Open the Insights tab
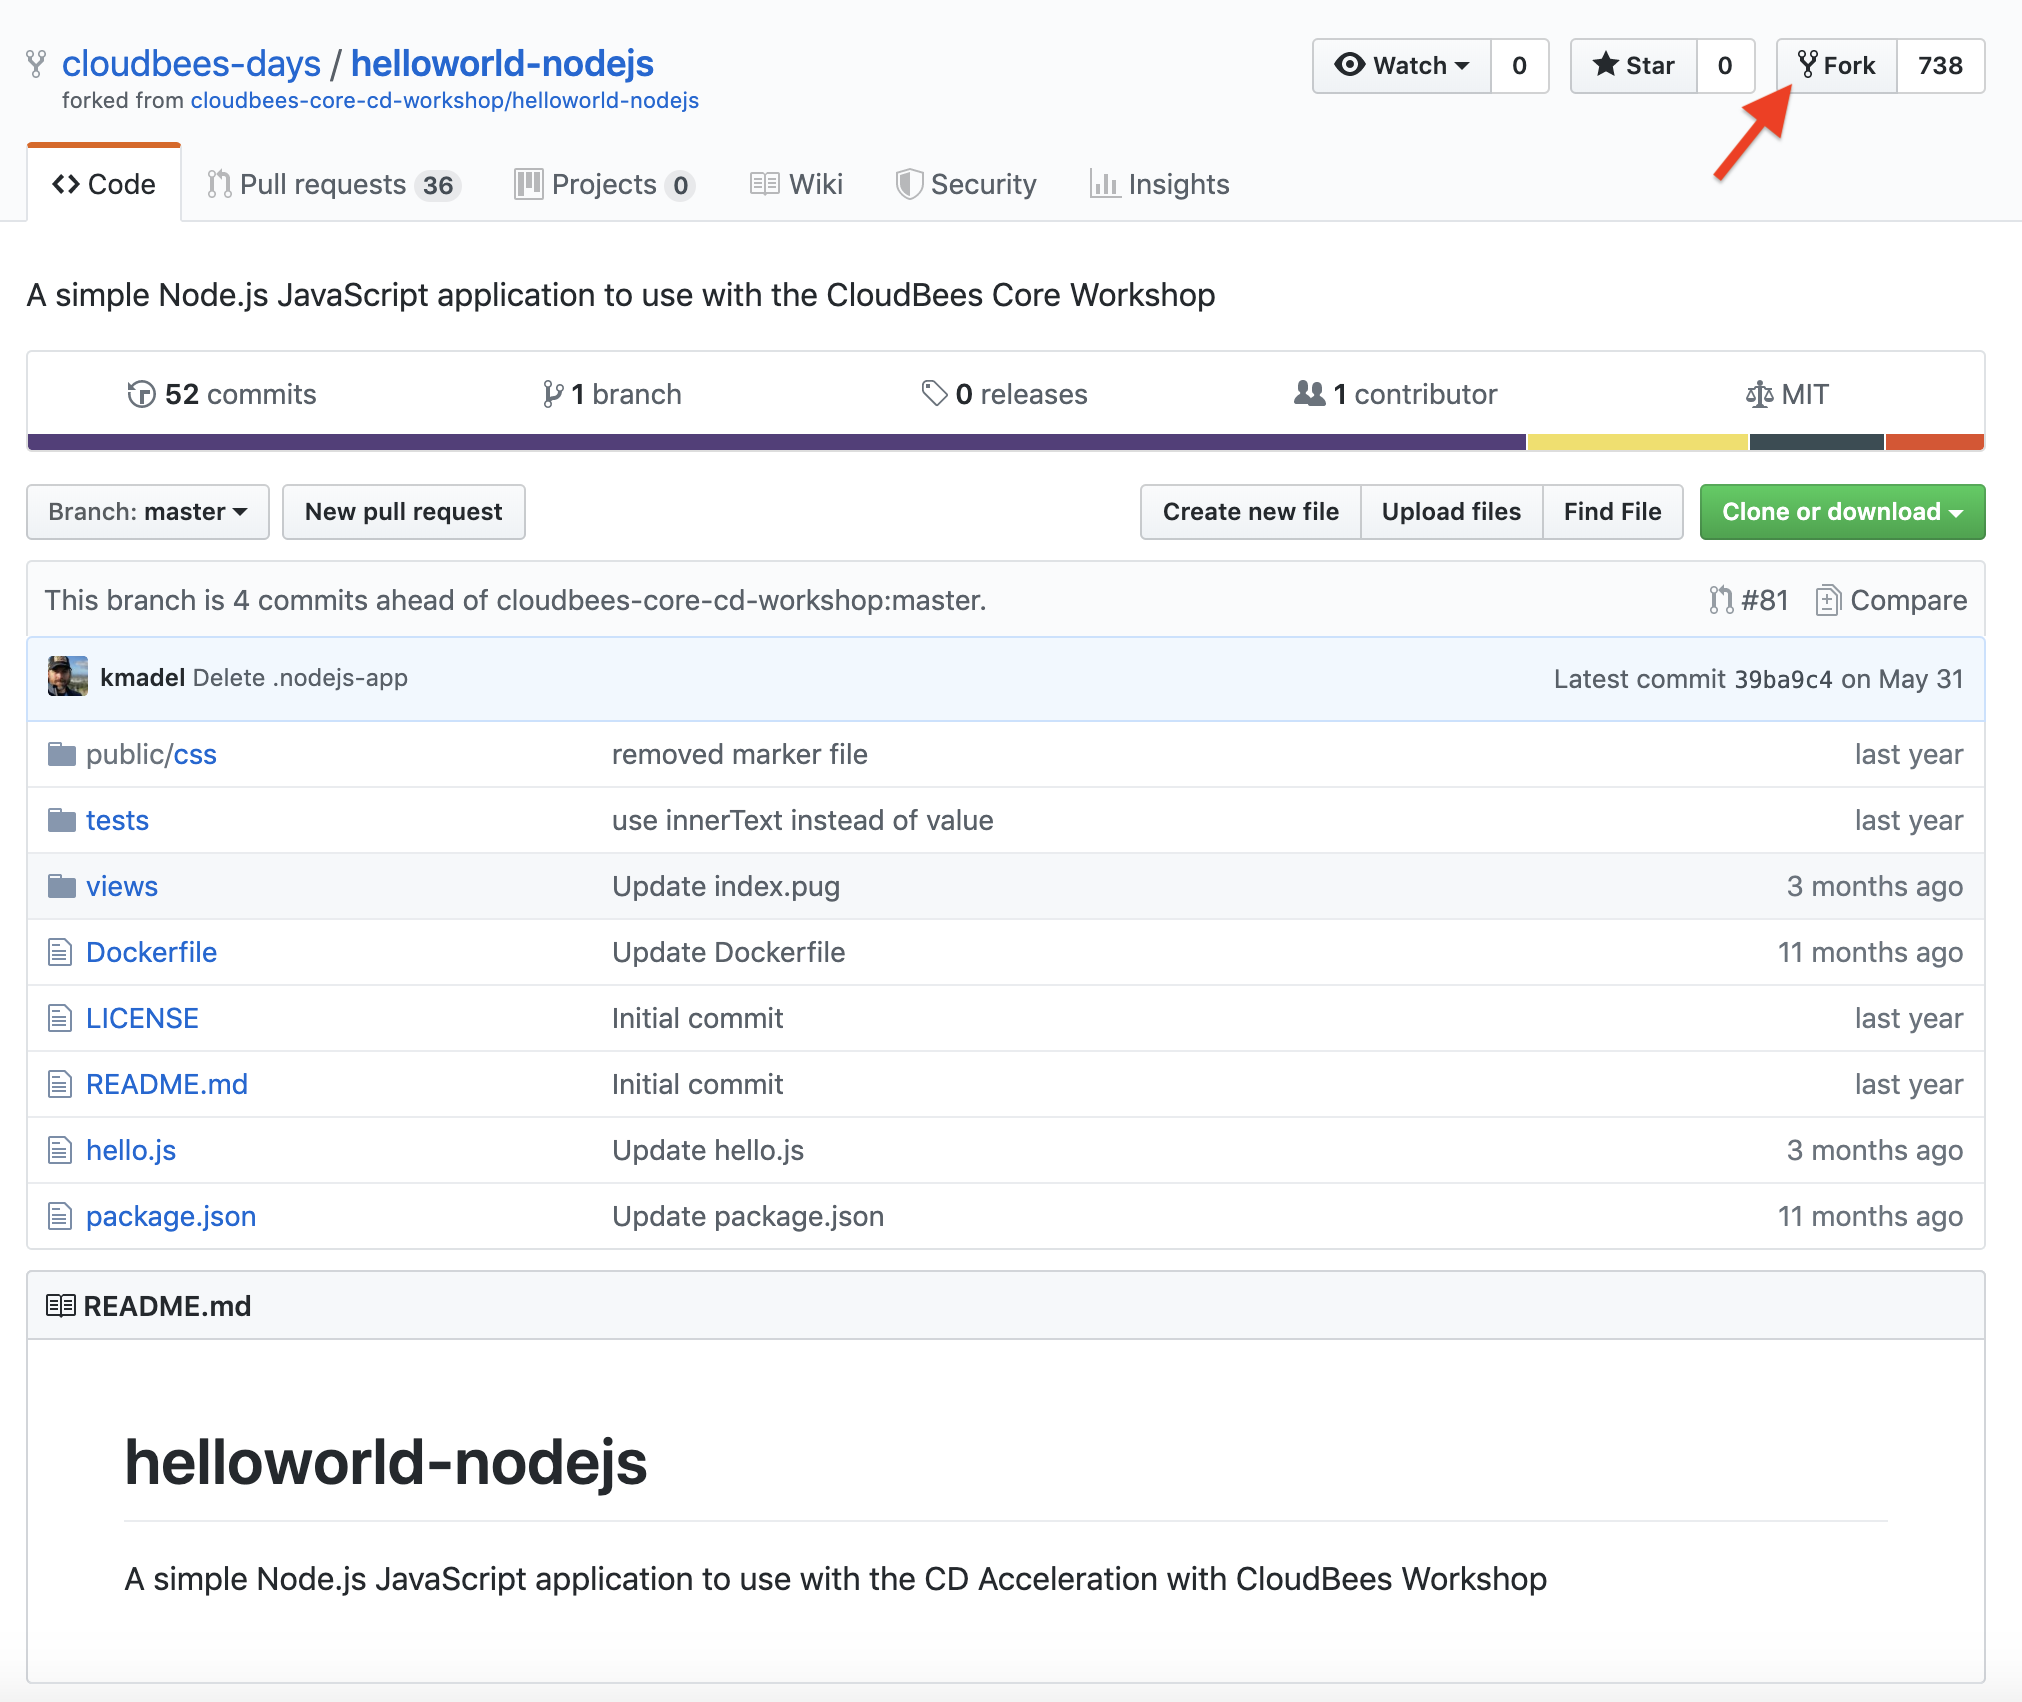Viewport: 2022px width, 1702px height. pyautogui.click(x=1160, y=185)
